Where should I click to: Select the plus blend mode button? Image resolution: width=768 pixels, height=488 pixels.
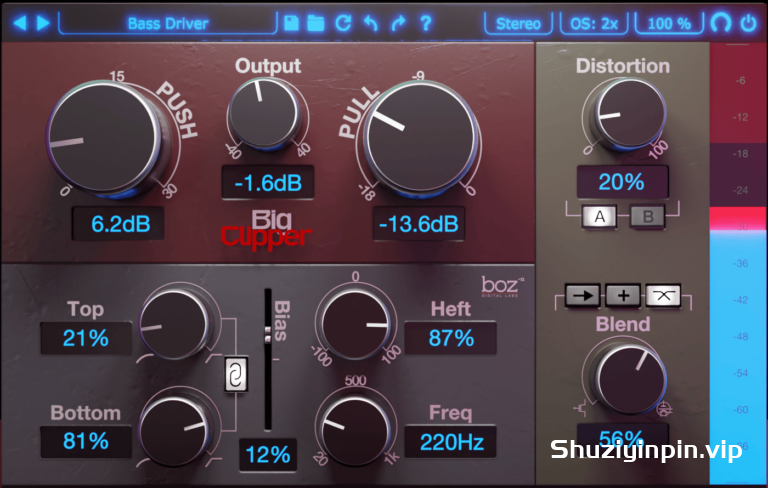tap(623, 295)
